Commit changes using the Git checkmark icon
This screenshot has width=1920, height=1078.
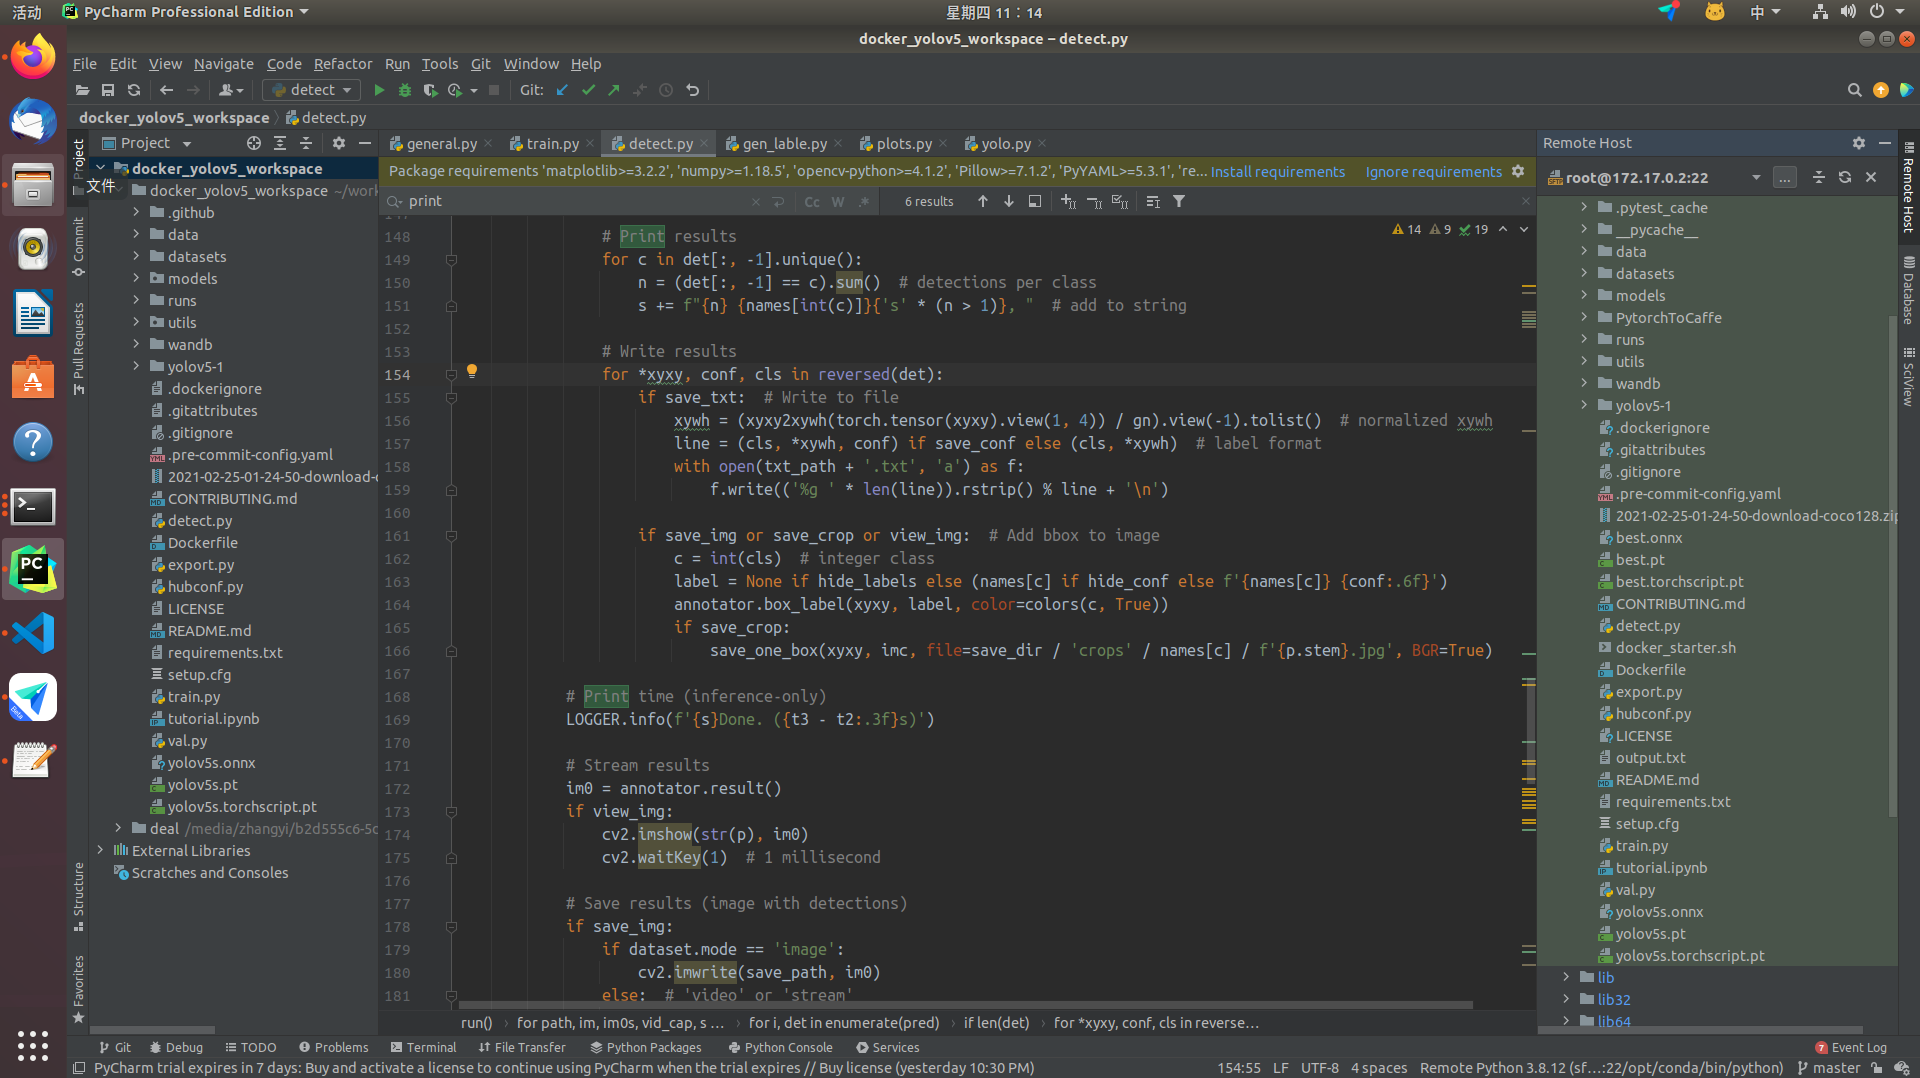(x=588, y=90)
